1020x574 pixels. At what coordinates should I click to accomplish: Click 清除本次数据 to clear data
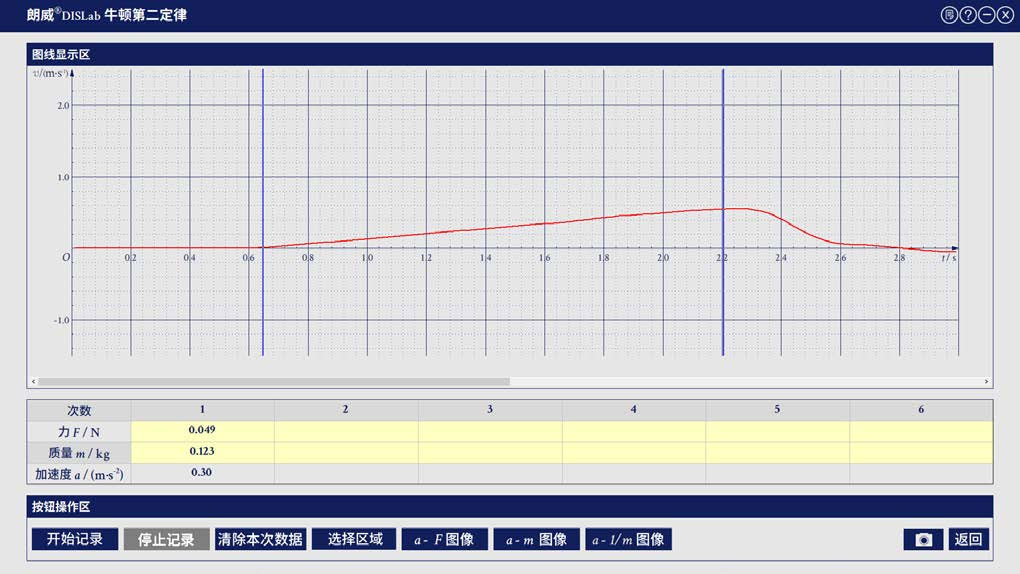260,540
